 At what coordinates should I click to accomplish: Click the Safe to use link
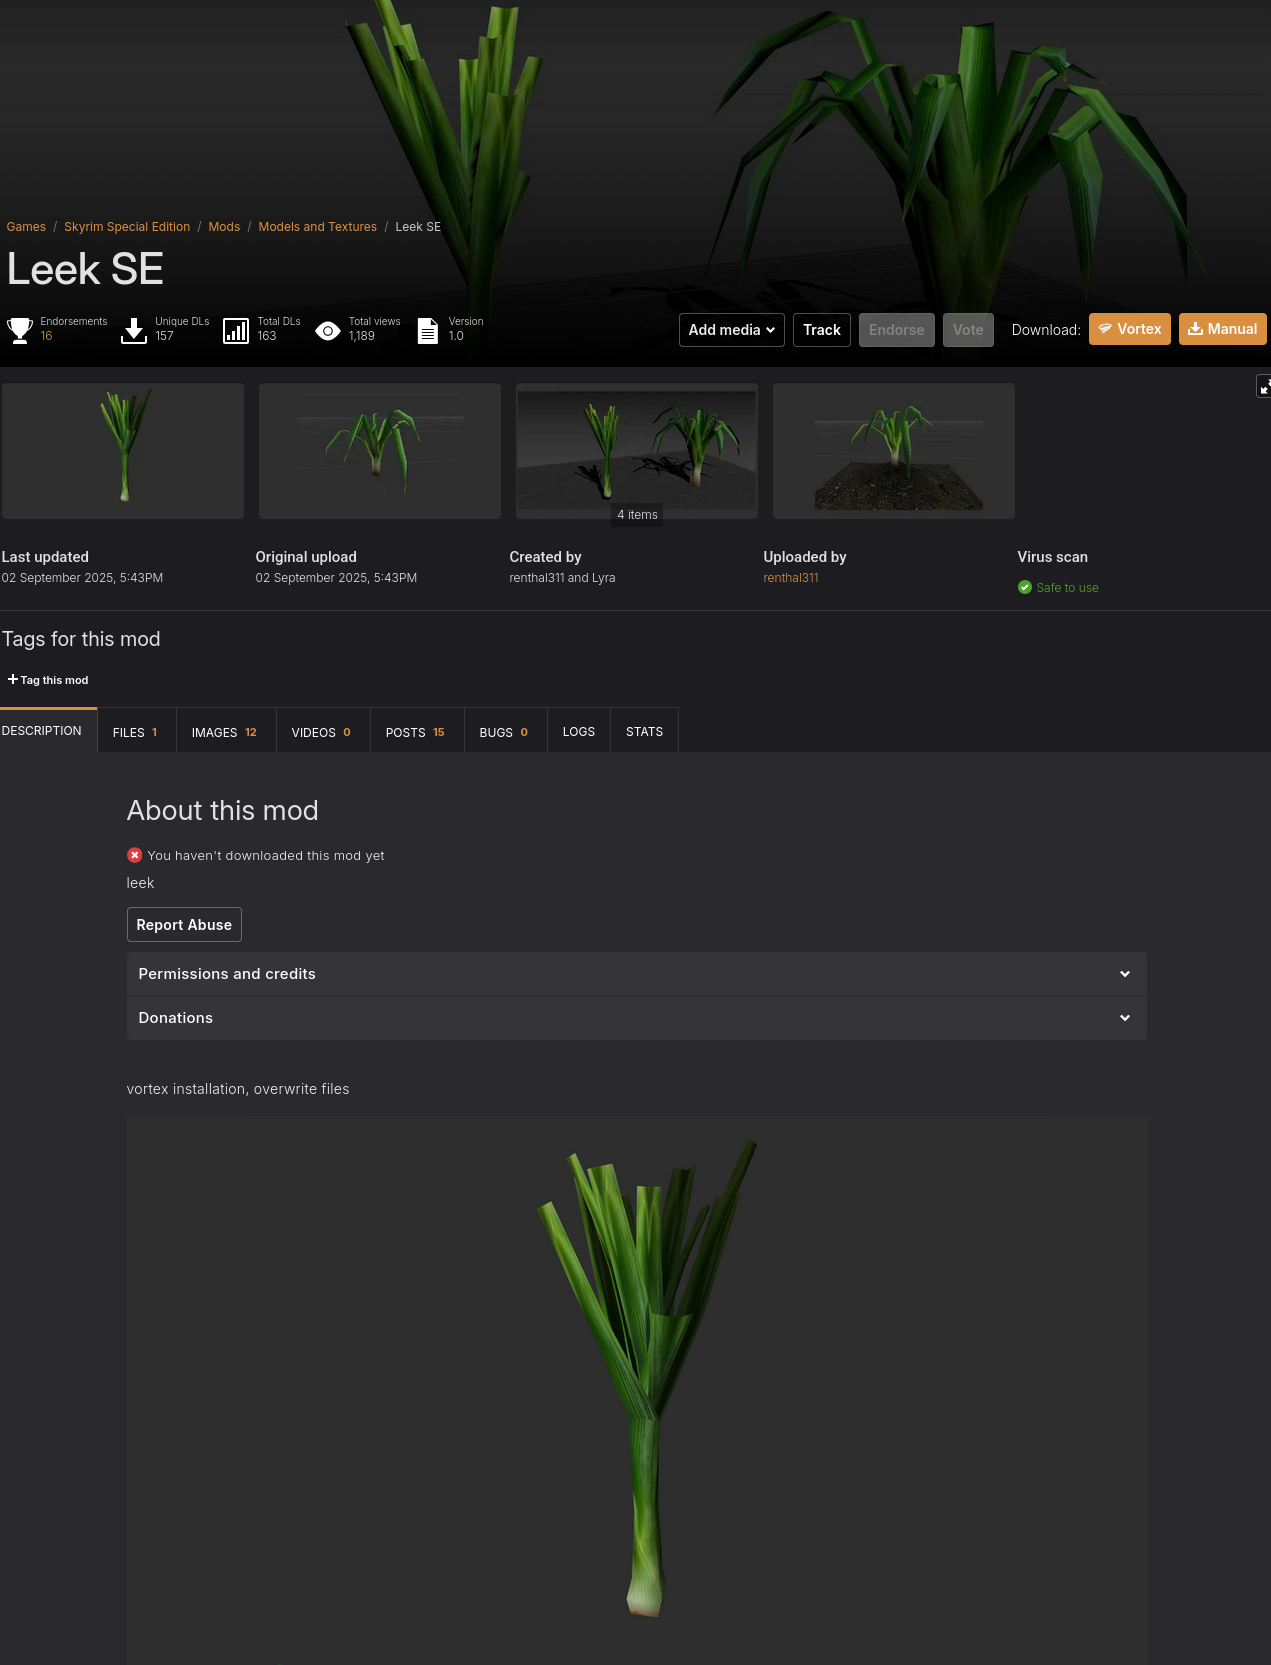(x=1067, y=588)
